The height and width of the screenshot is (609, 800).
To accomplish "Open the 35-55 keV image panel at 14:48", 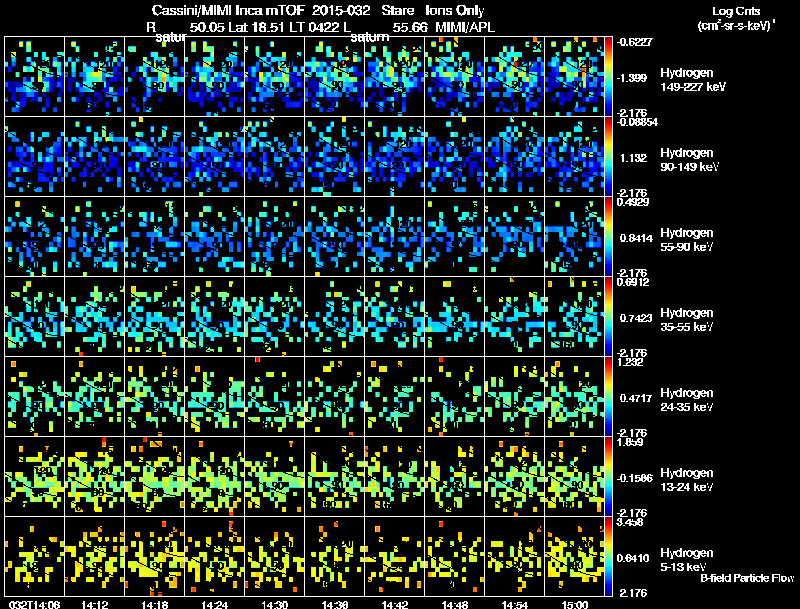I will coord(455,317).
